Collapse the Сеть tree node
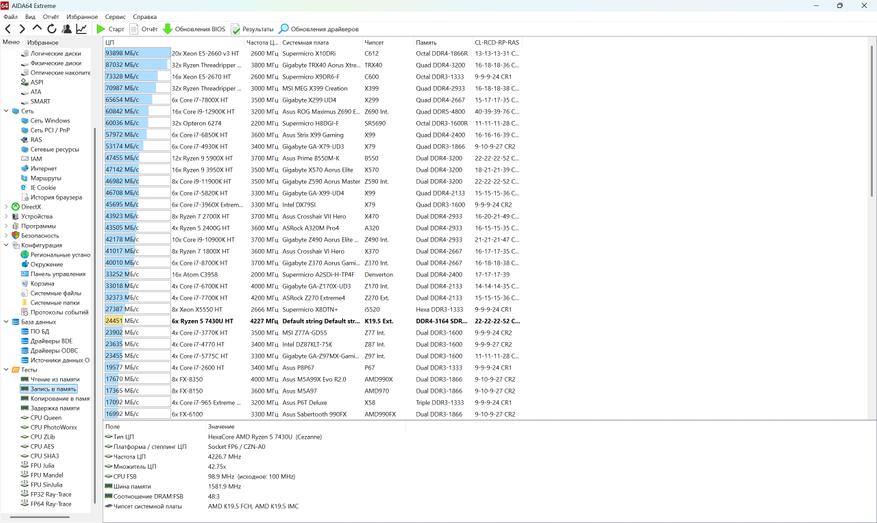Image resolution: width=877 pixels, height=523 pixels. [6, 111]
